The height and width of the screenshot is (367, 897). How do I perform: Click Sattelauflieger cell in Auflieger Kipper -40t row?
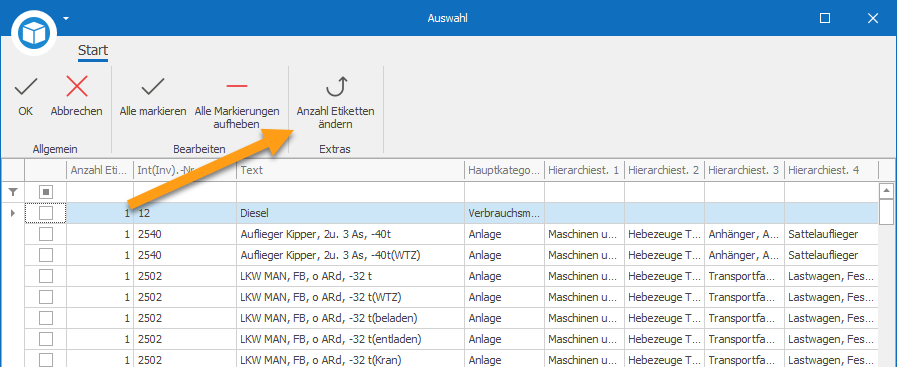point(831,234)
